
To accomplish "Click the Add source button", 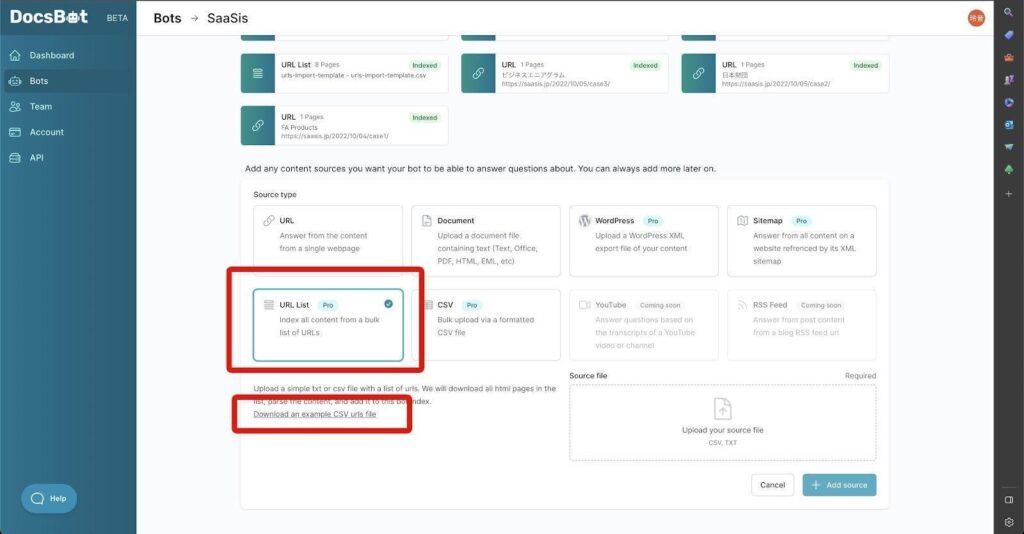I will (x=839, y=485).
